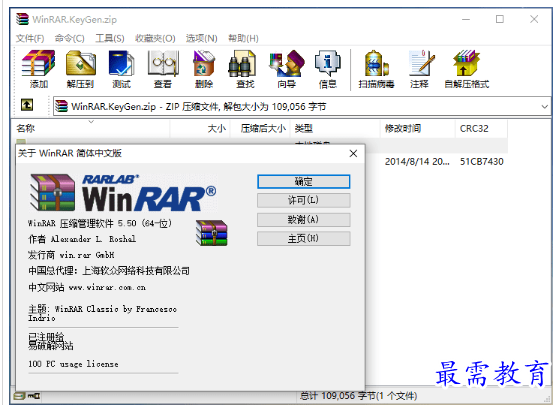Image resolution: width=557 pixels, height=405 pixels.
Task: Confirm with the 确定 OK button
Action: coord(303,182)
